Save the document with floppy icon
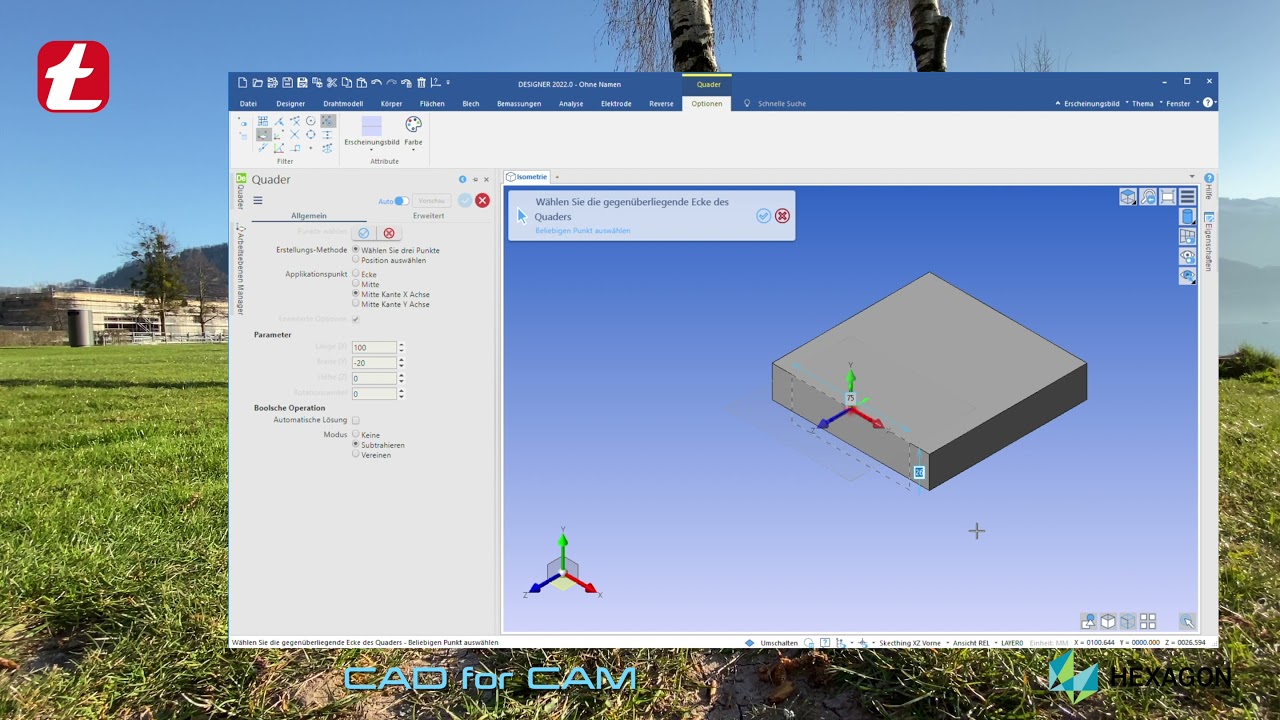This screenshot has width=1280, height=720. click(288, 83)
